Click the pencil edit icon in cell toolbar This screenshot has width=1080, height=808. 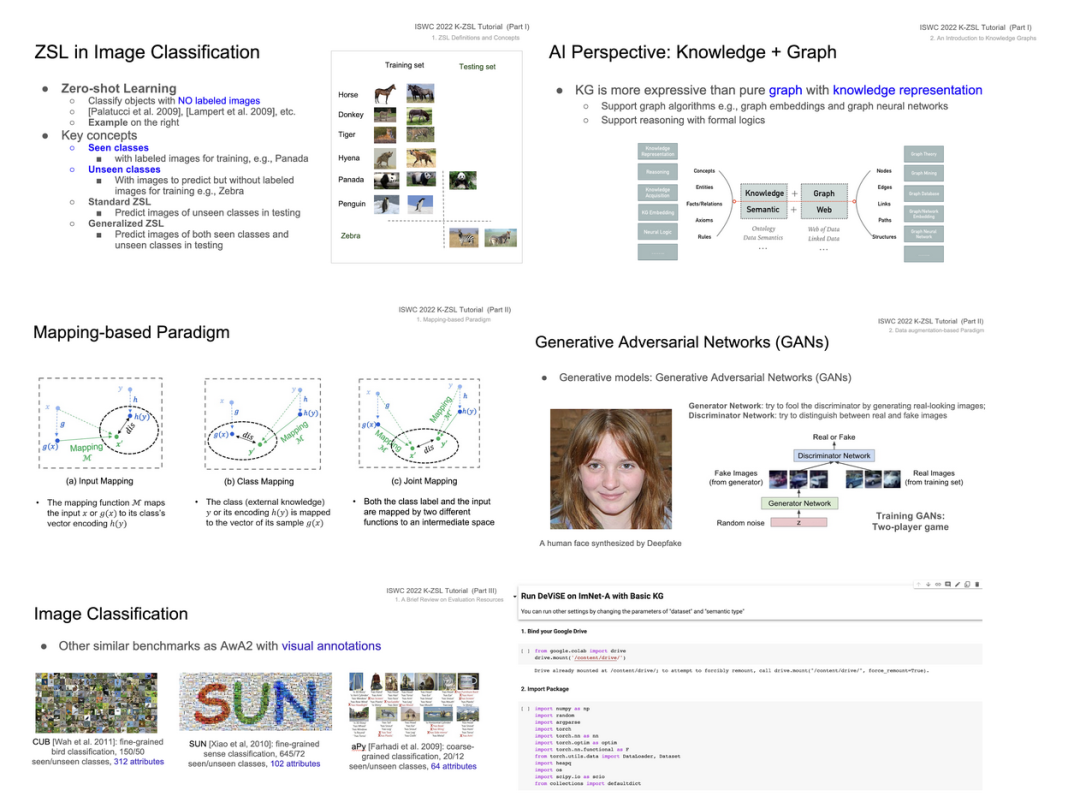tap(957, 584)
